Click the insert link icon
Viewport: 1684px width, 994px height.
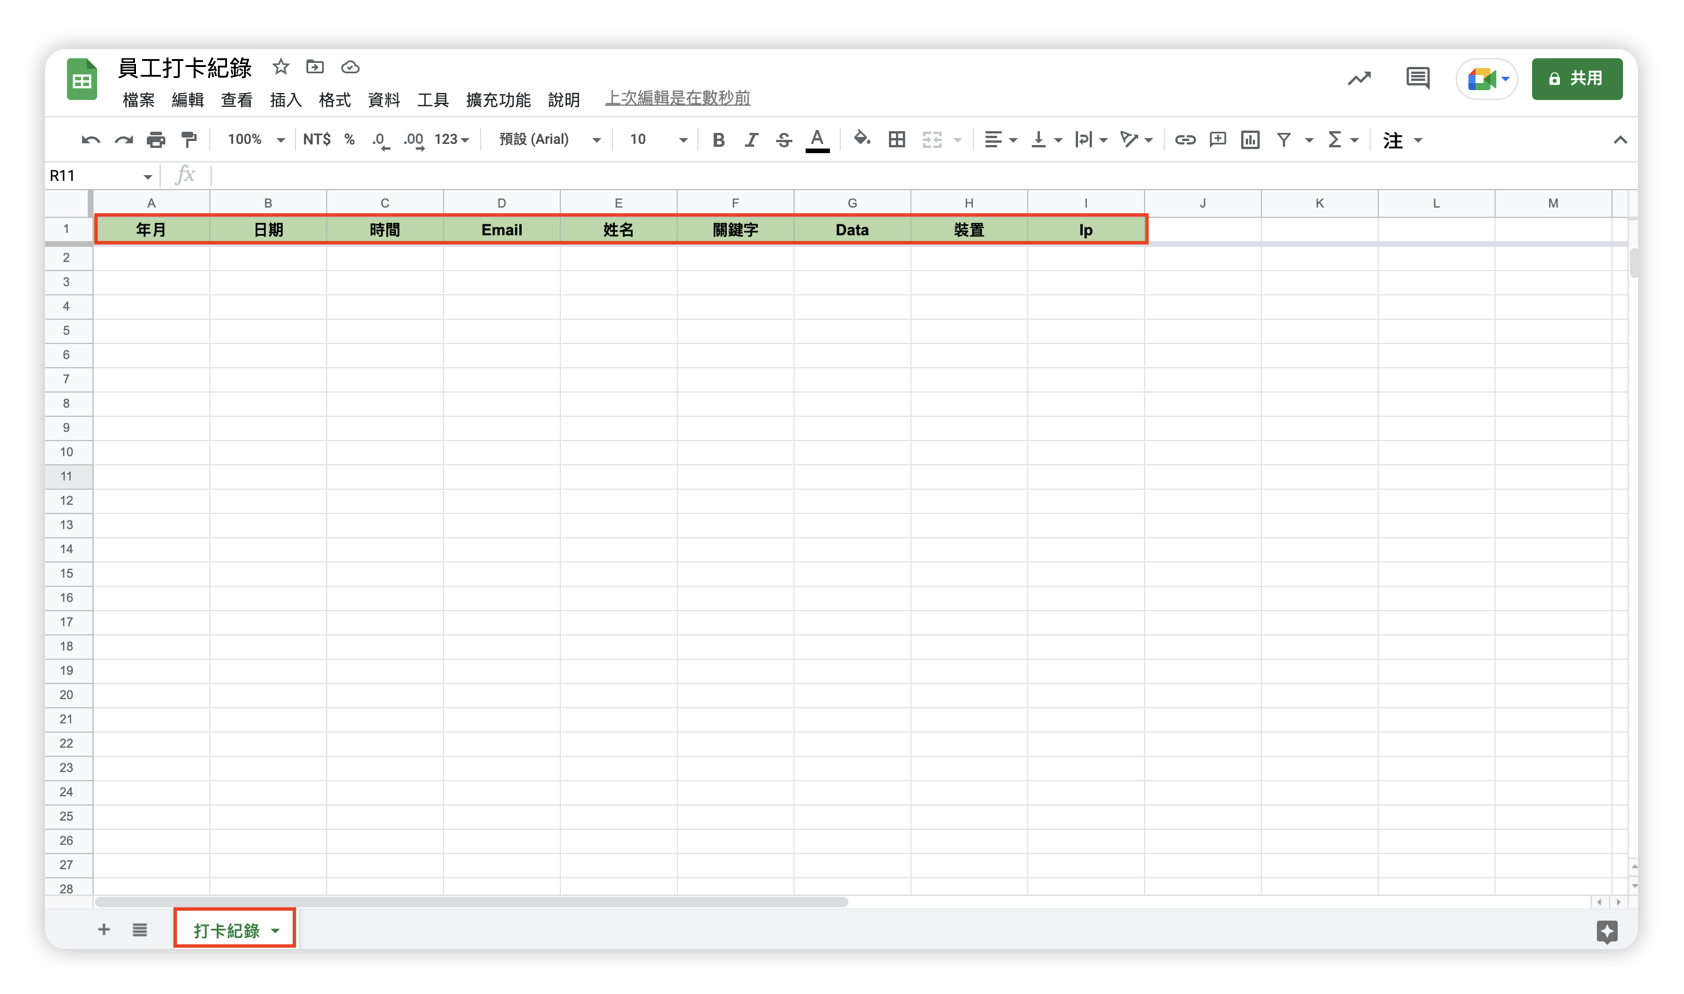pyautogui.click(x=1185, y=140)
